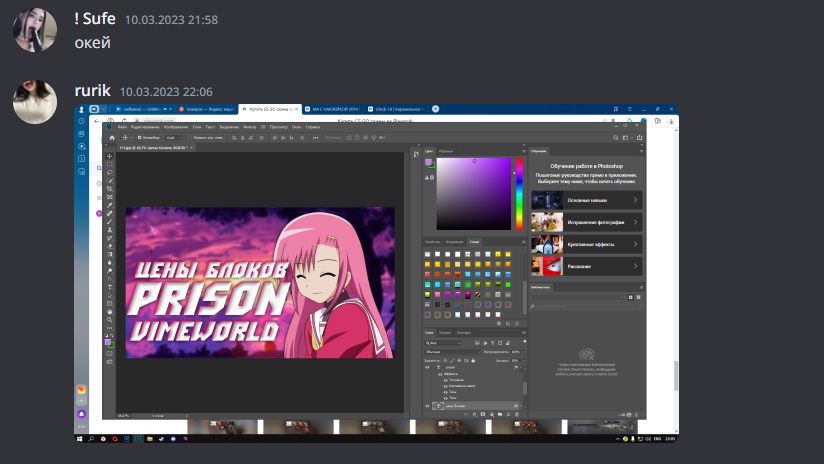Select the Move tool in Photoshop's toolbar

pos(109,157)
